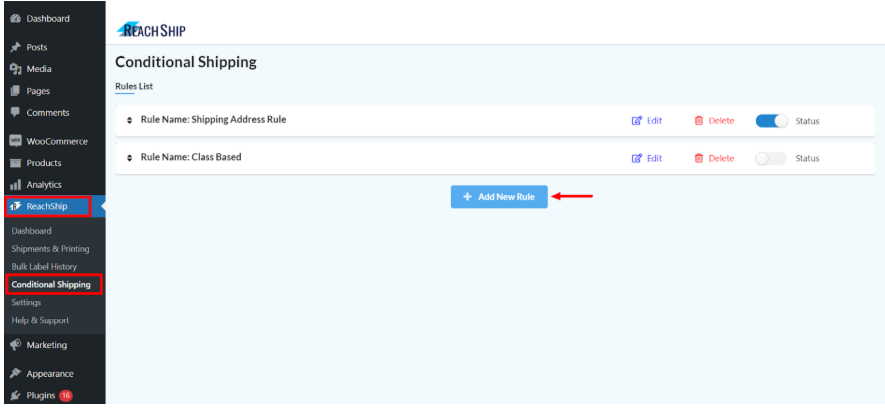Click the Add New Rule button
Image resolution: width=885 pixels, height=408 pixels.
[499, 197]
